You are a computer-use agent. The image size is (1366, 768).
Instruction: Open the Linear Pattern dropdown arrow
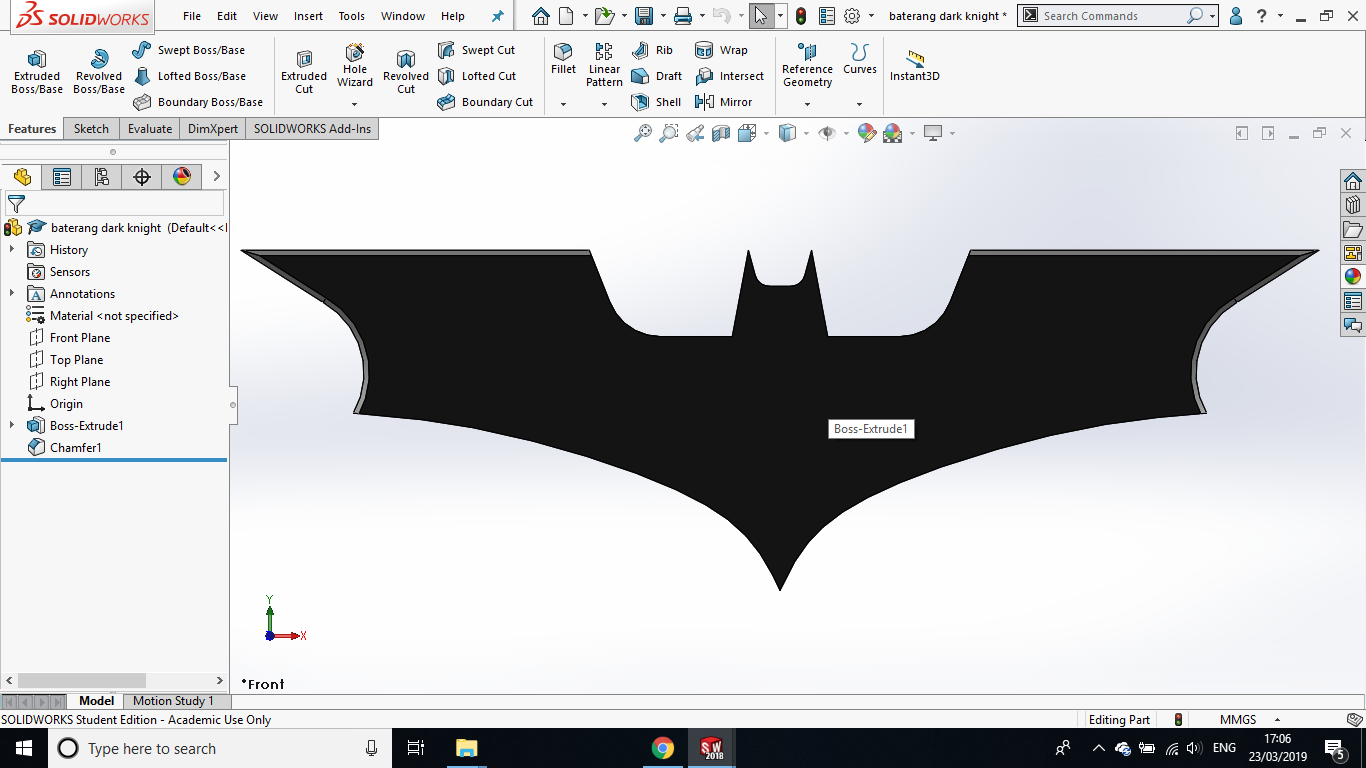(x=604, y=104)
